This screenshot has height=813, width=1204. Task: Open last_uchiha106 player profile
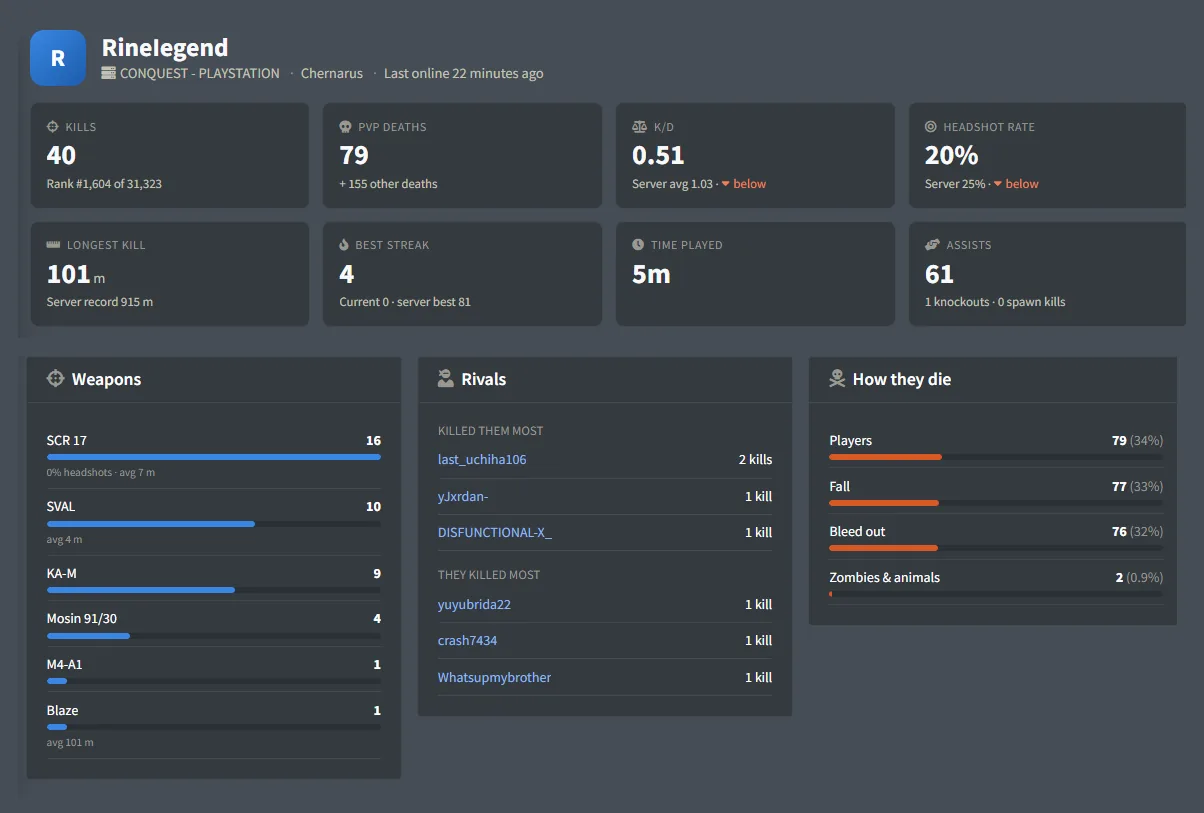(482, 460)
